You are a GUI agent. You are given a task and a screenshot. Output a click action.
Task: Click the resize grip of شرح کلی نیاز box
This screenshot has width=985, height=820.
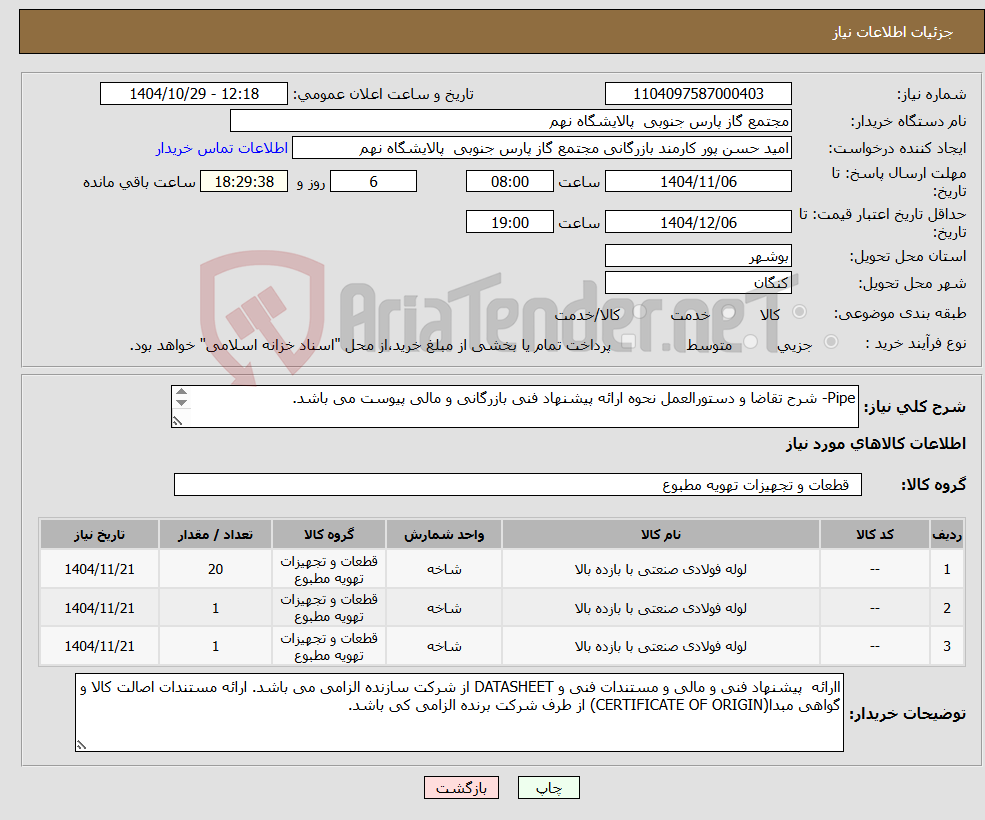(178, 420)
